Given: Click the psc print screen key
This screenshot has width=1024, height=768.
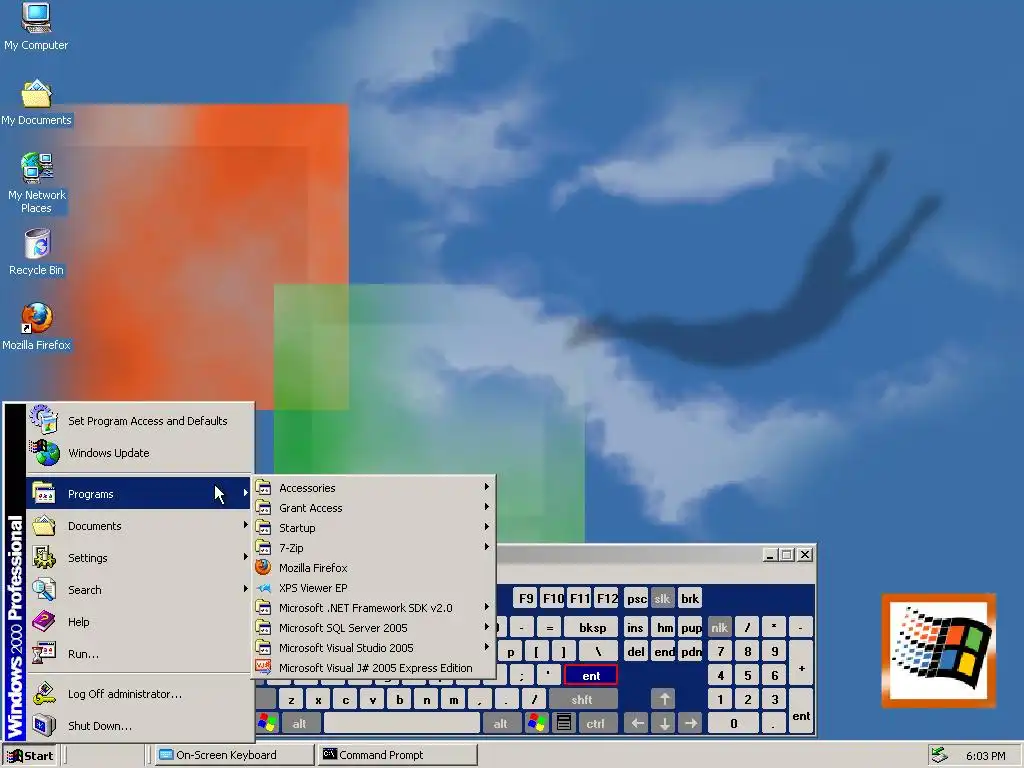Looking at the screenshot, I should coord(636,598).
